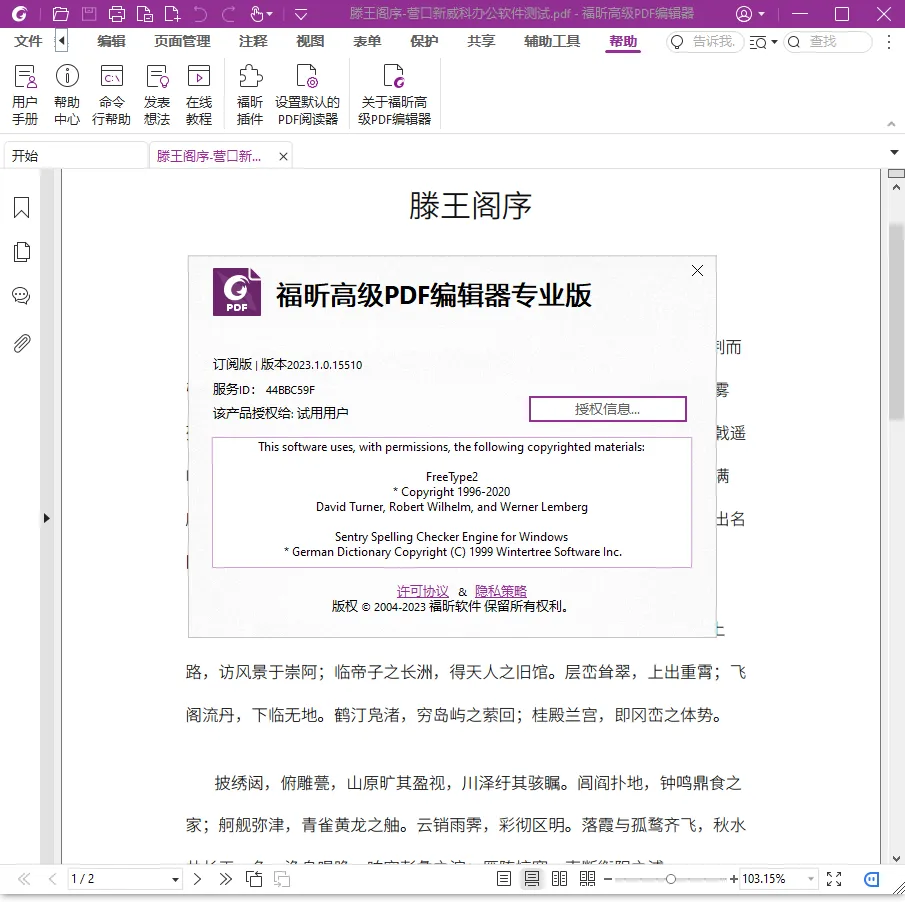
Task: Open the Comments panel in the sidebar
Action: pos(21,296)
